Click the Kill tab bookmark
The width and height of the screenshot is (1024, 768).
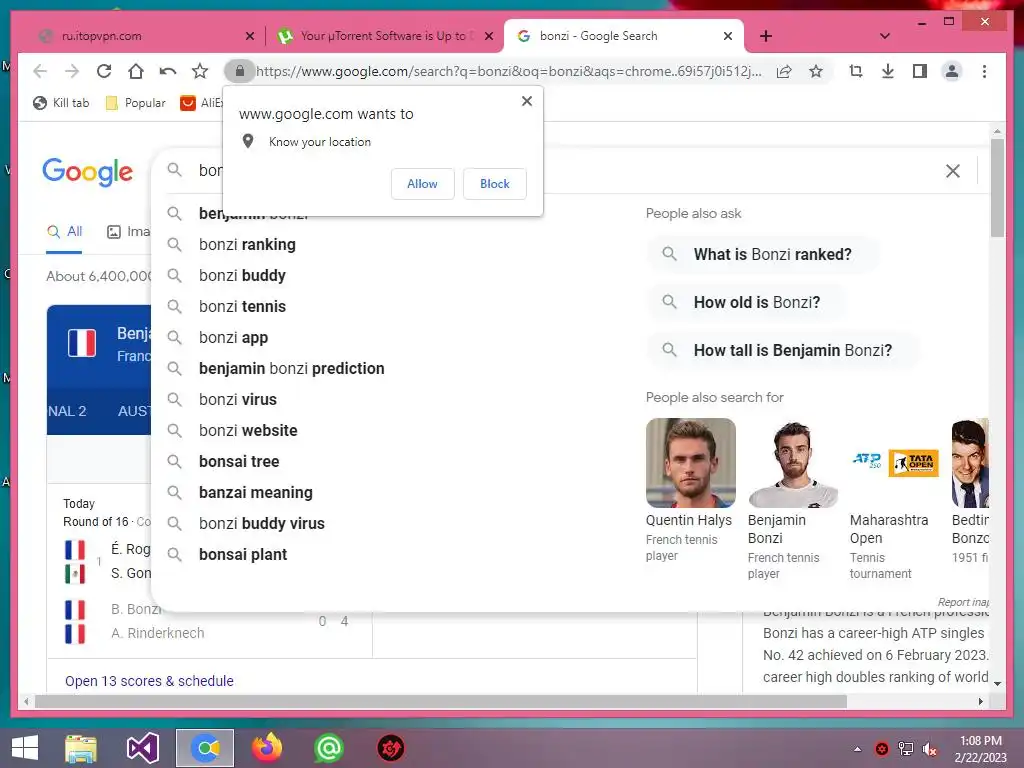coord(61,103)
